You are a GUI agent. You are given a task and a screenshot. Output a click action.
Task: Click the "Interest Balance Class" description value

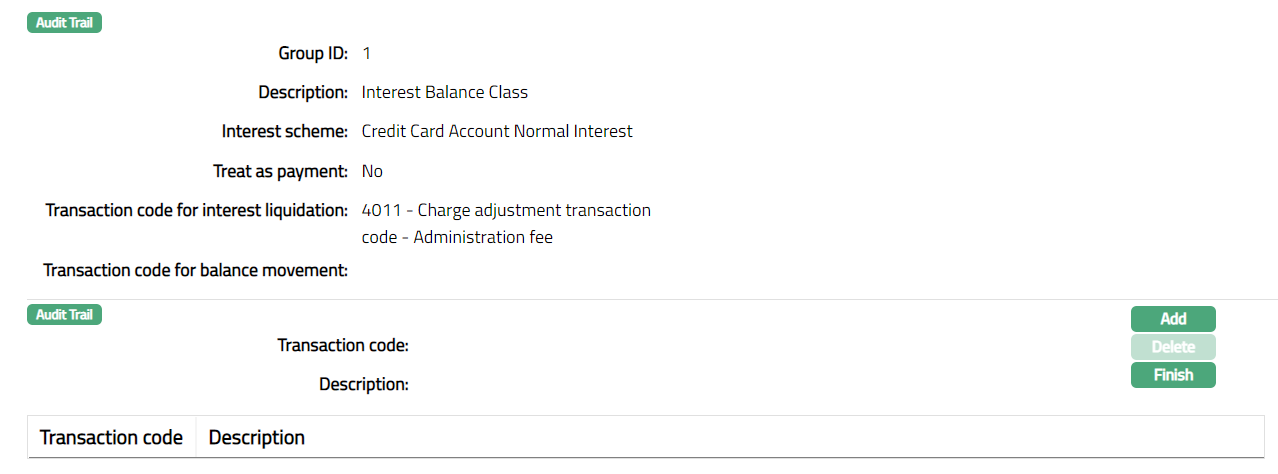[x=445, y=92]
